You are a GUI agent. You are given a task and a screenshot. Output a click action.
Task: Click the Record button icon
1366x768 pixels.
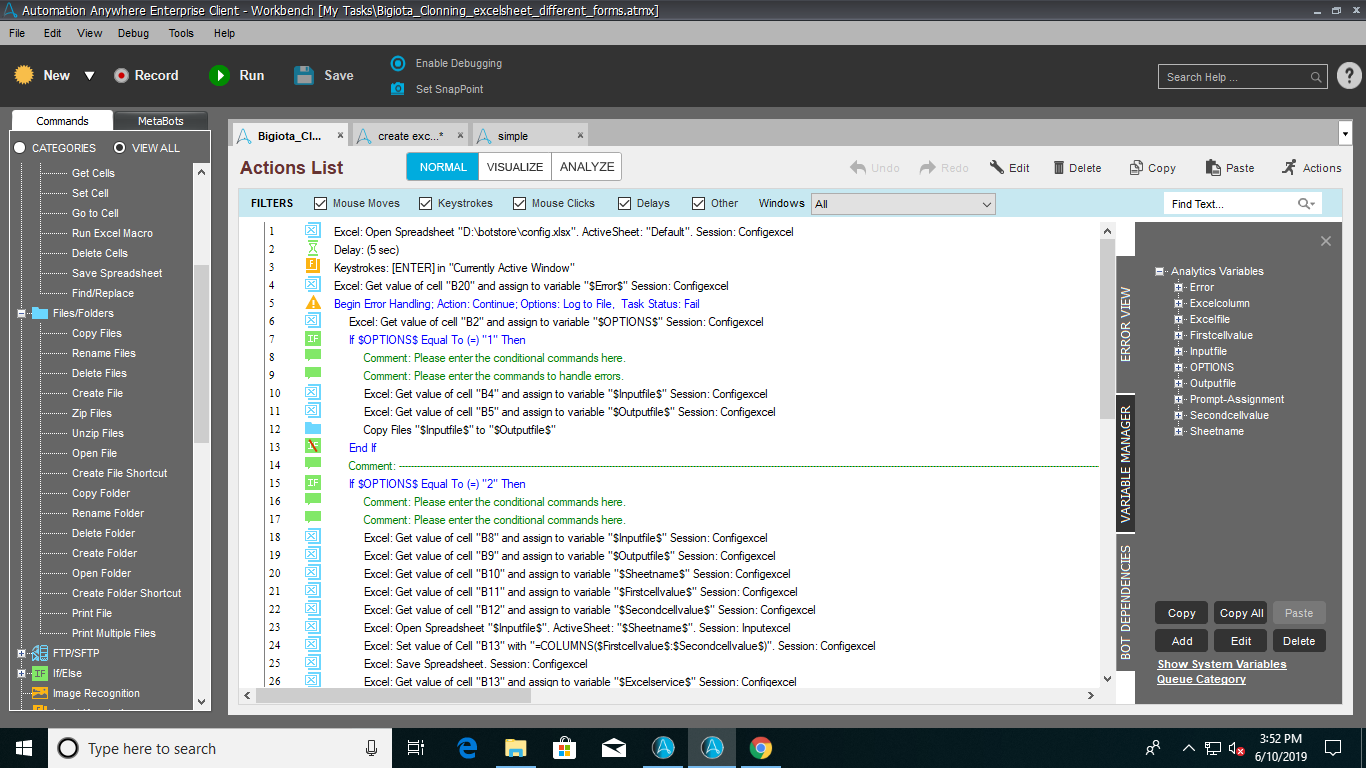[121, 76]
